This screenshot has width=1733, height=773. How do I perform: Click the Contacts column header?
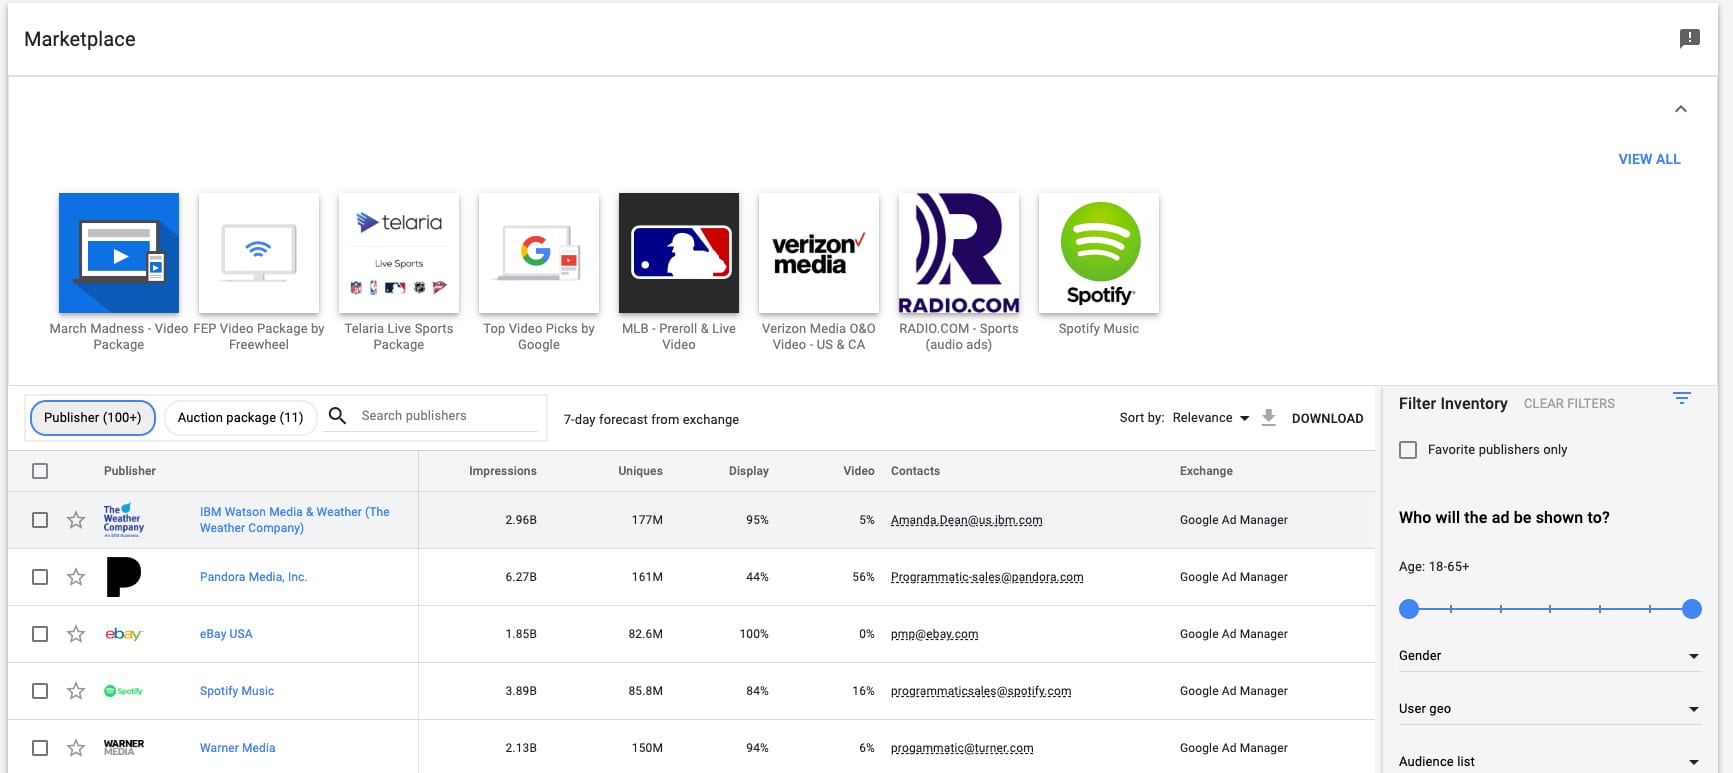coord(915,471)
